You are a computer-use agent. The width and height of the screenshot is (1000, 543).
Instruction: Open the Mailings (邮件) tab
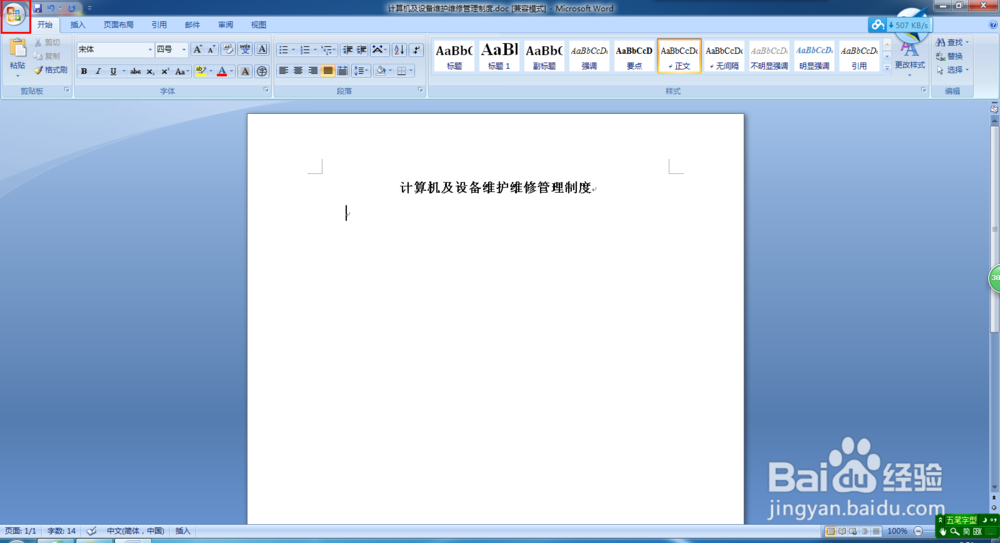(192, 25)
